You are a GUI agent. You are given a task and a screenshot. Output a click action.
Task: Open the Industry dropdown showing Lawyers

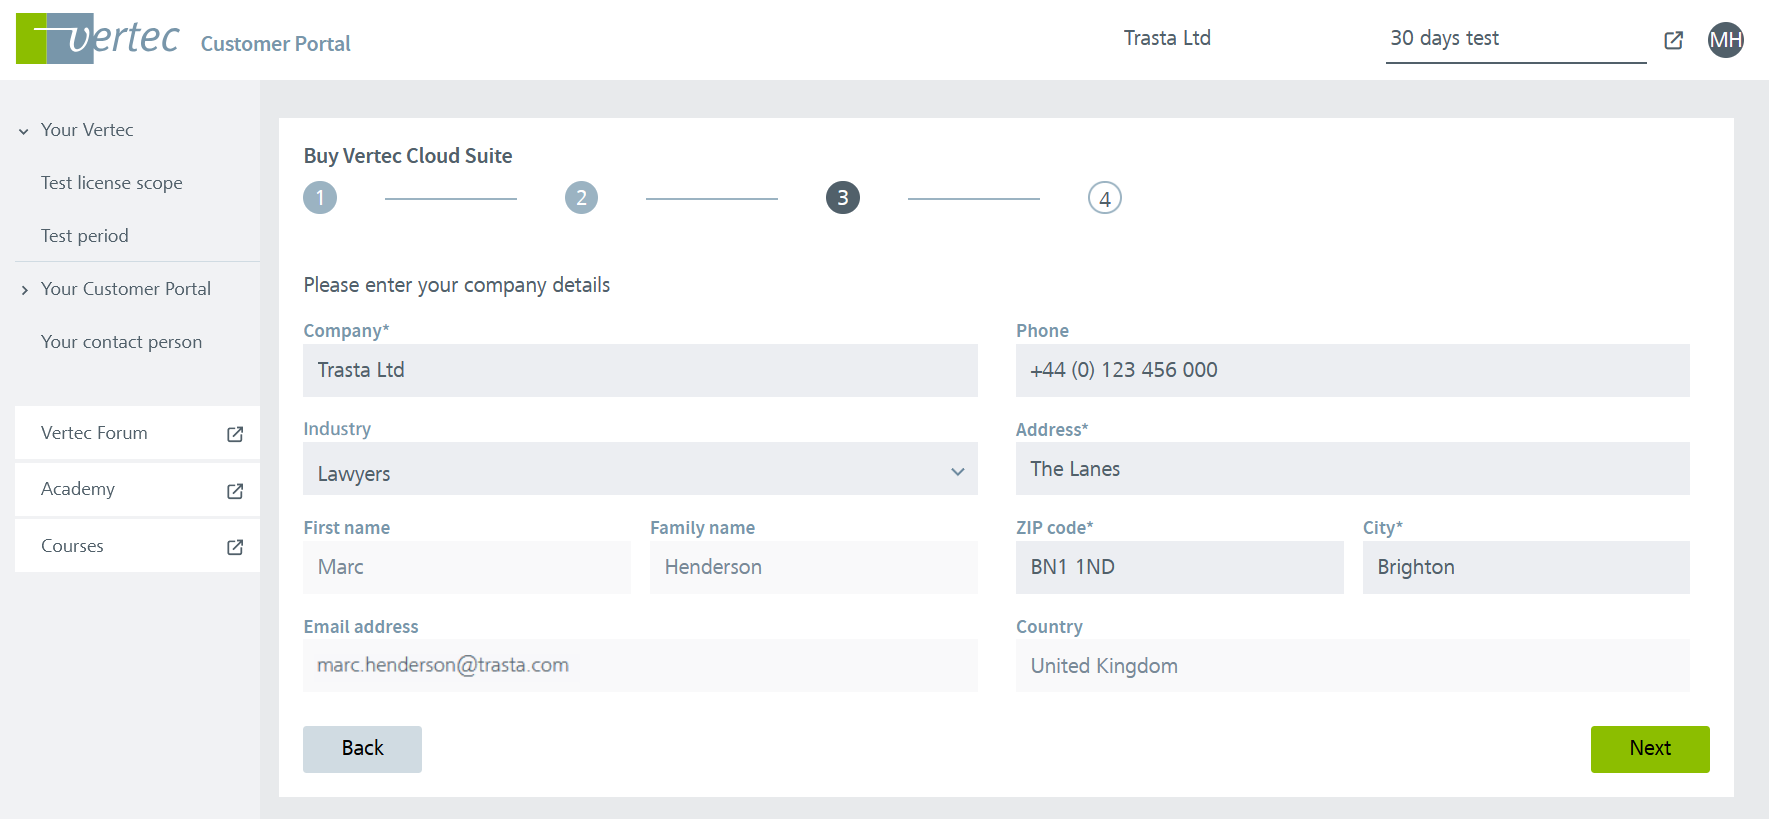click(x=640, y=470)
